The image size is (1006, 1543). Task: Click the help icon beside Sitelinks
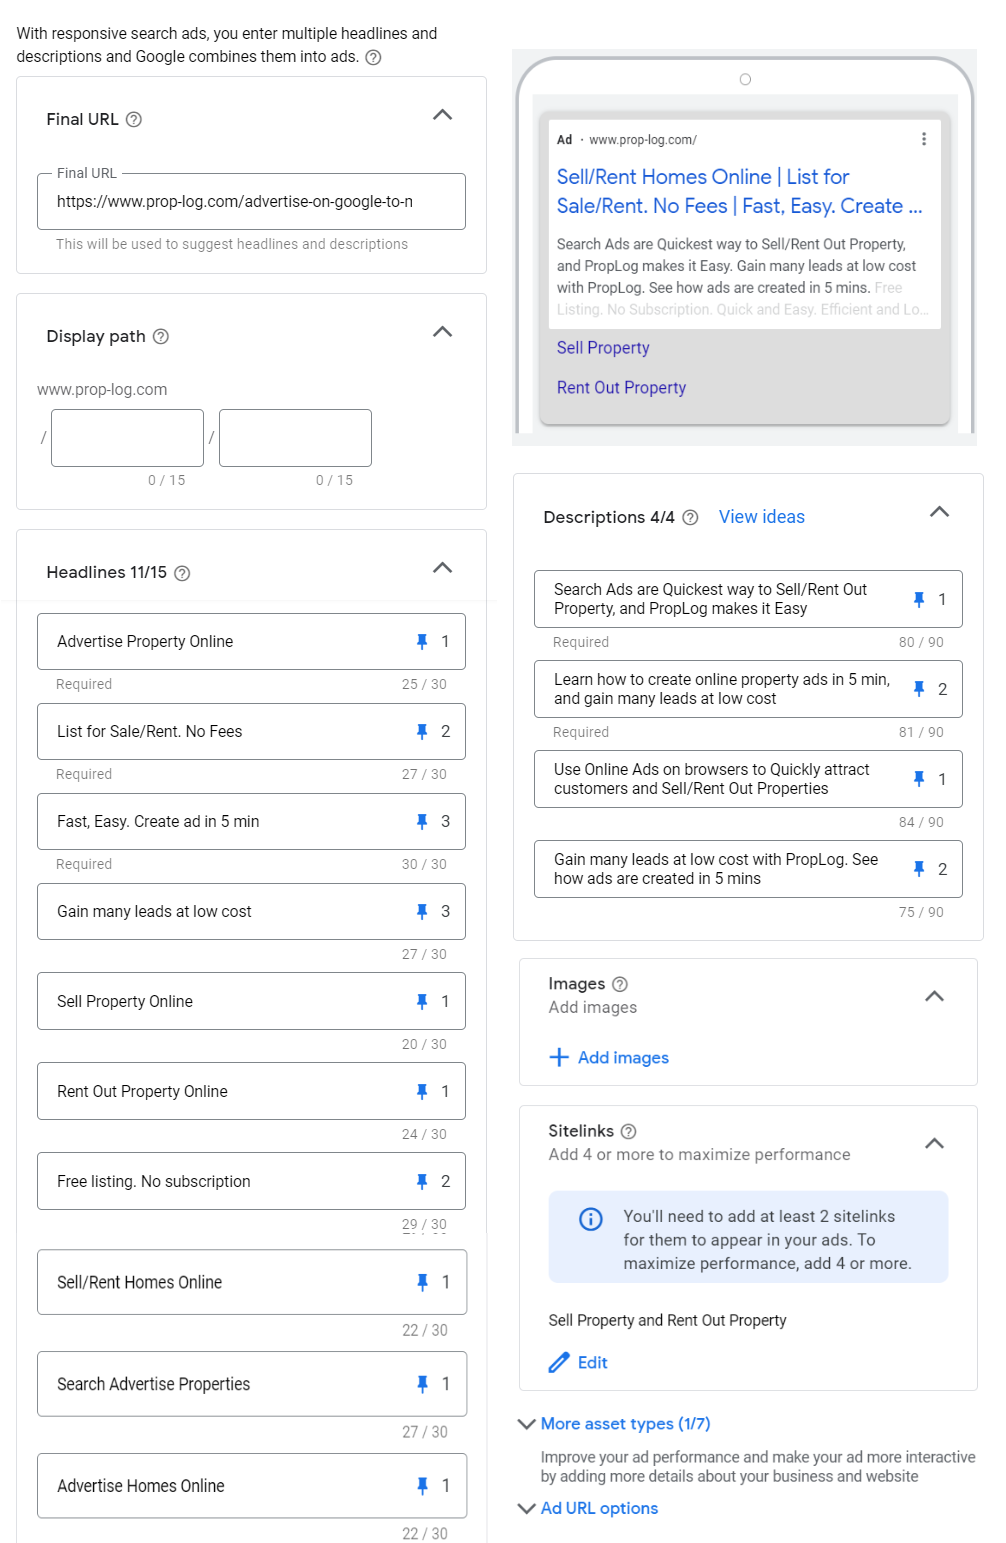coord(628,1131)
